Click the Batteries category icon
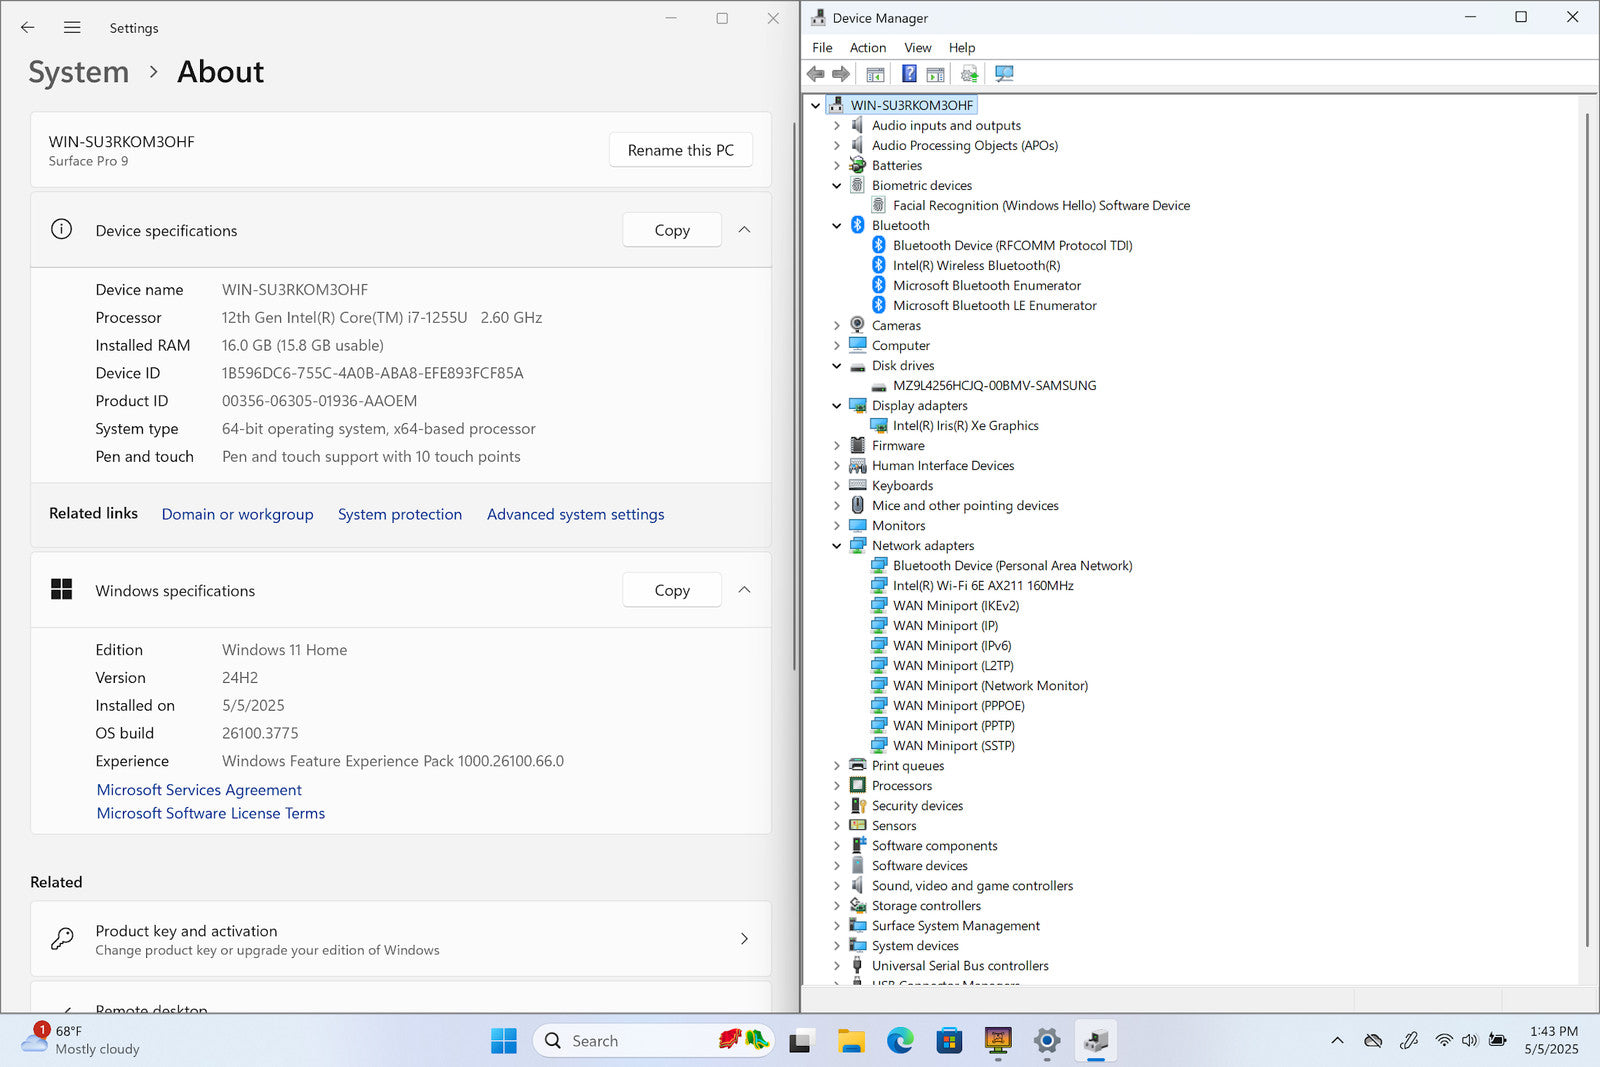Screen dimensions: 1600x1067 click(857, 165)
